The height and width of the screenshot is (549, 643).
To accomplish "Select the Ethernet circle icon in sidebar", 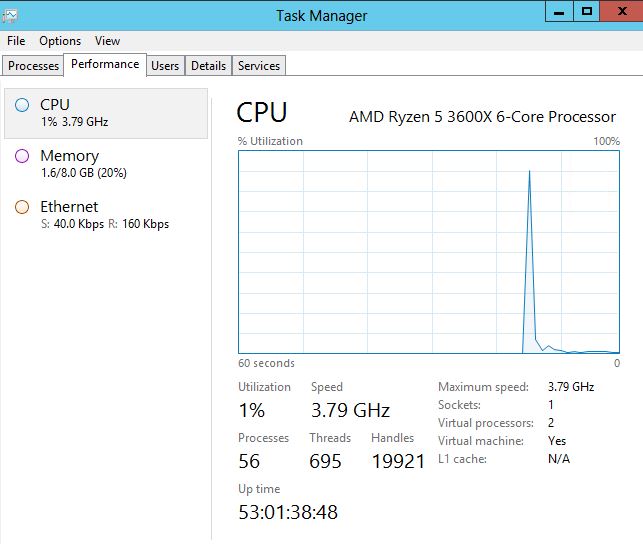I will pos(22,207).
